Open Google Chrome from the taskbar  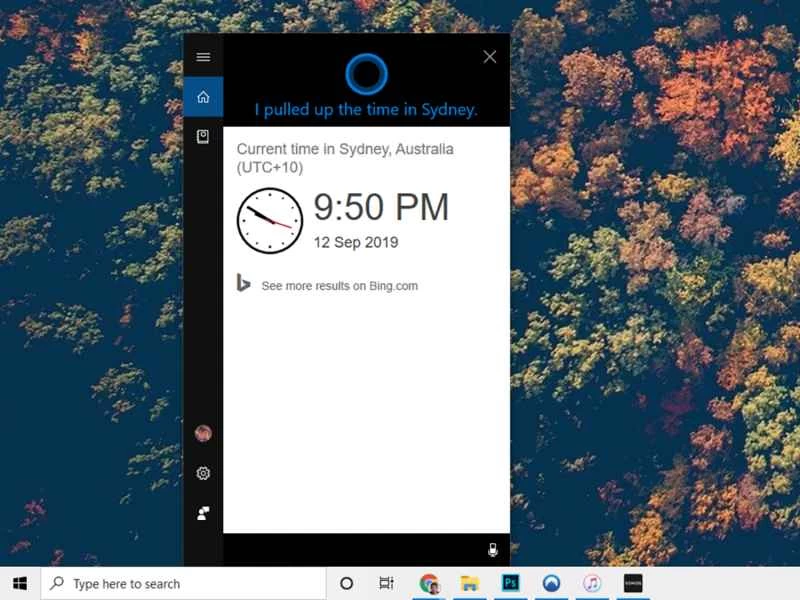pyautogui.click(x=429, y=583)
